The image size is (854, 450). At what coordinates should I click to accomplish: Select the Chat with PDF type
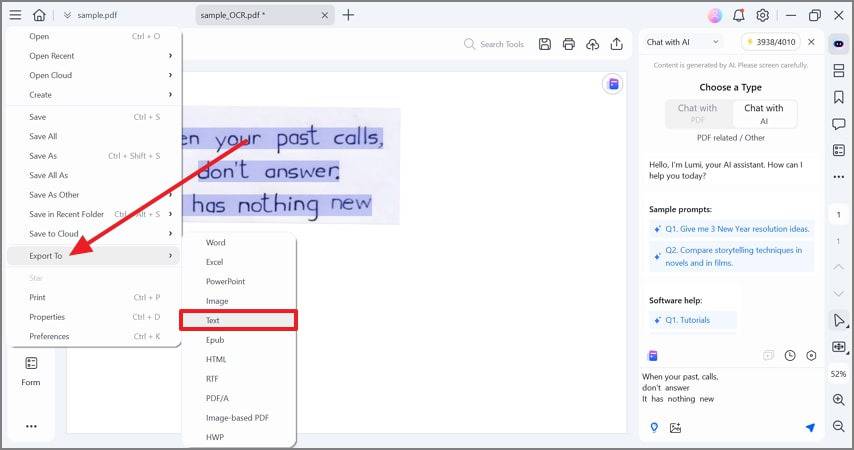click(x=698, y=113)
